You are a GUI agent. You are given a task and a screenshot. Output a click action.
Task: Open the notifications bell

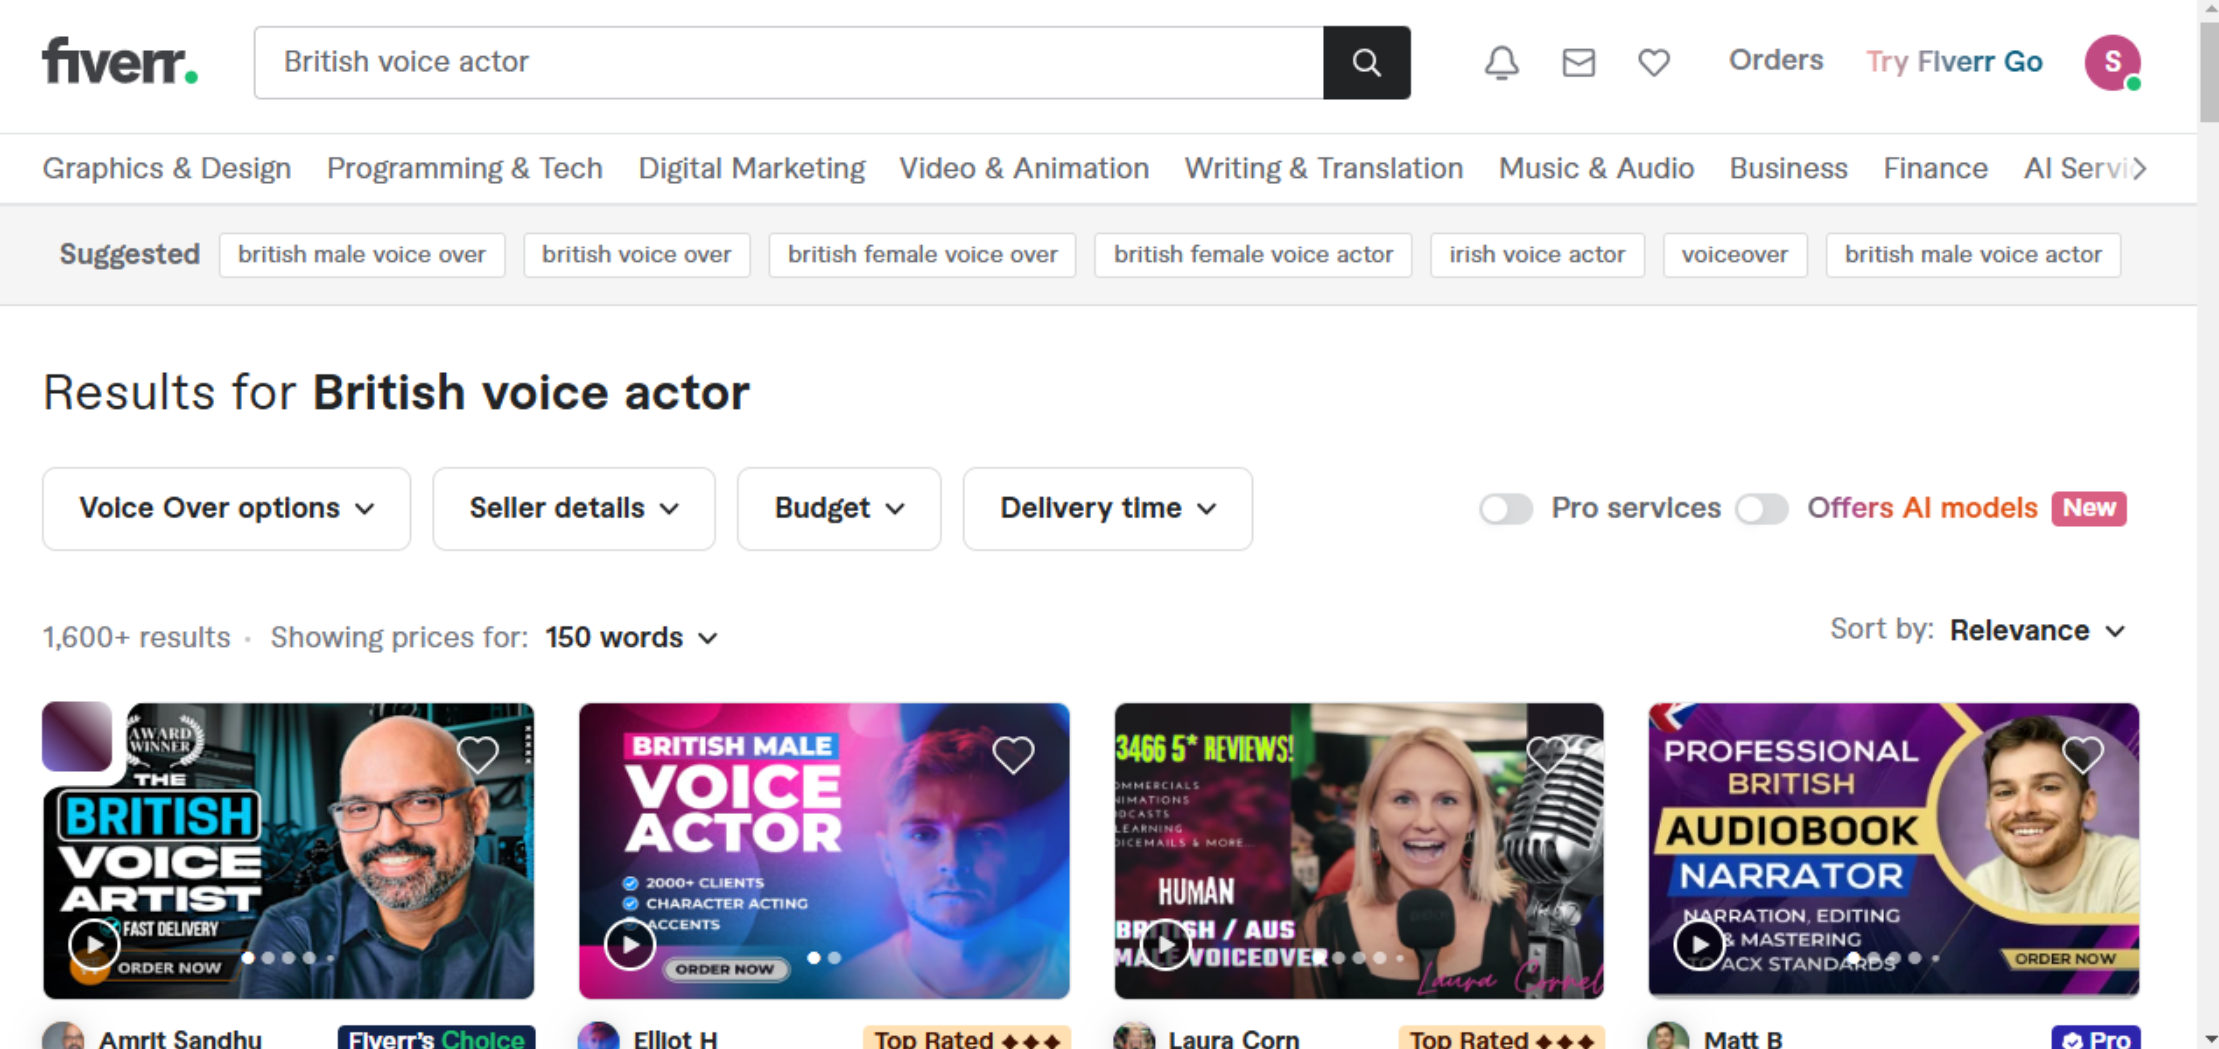point(1500,62)
